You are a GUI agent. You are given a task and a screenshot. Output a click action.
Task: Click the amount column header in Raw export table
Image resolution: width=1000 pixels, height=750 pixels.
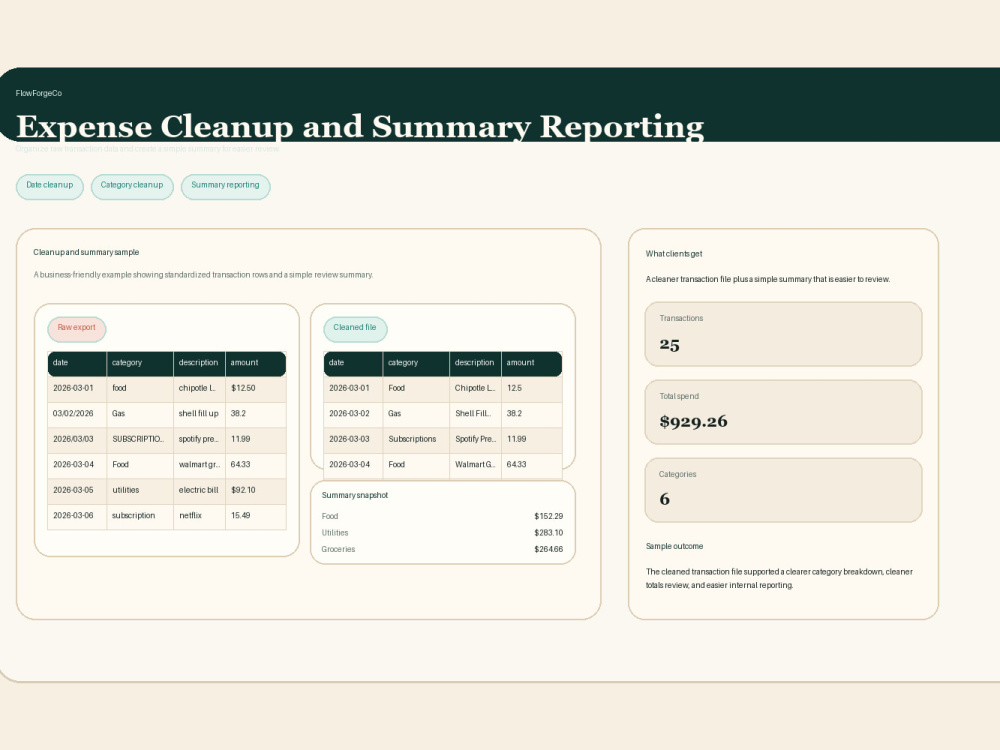coord(256,364)
